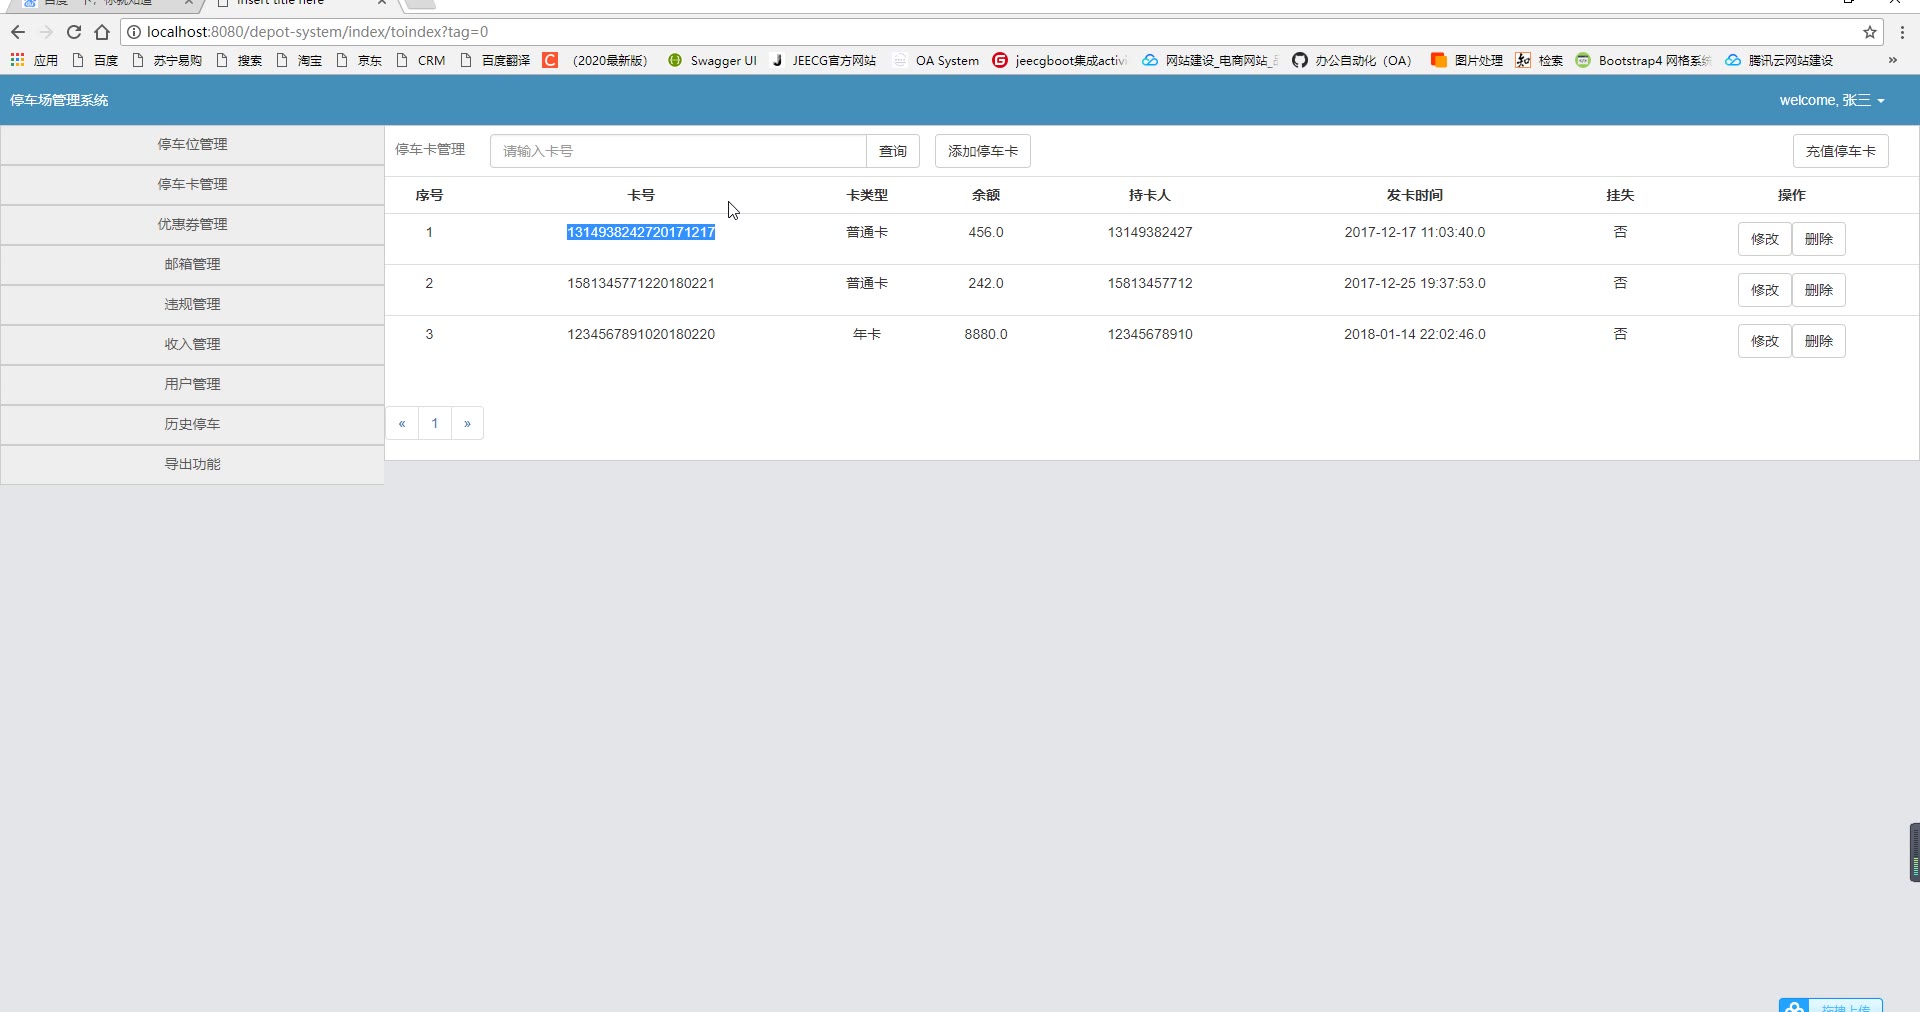Click the 添加停车卡 button
The width and height of the screenshot is (1920, 1012).
[x=983, y=151]
